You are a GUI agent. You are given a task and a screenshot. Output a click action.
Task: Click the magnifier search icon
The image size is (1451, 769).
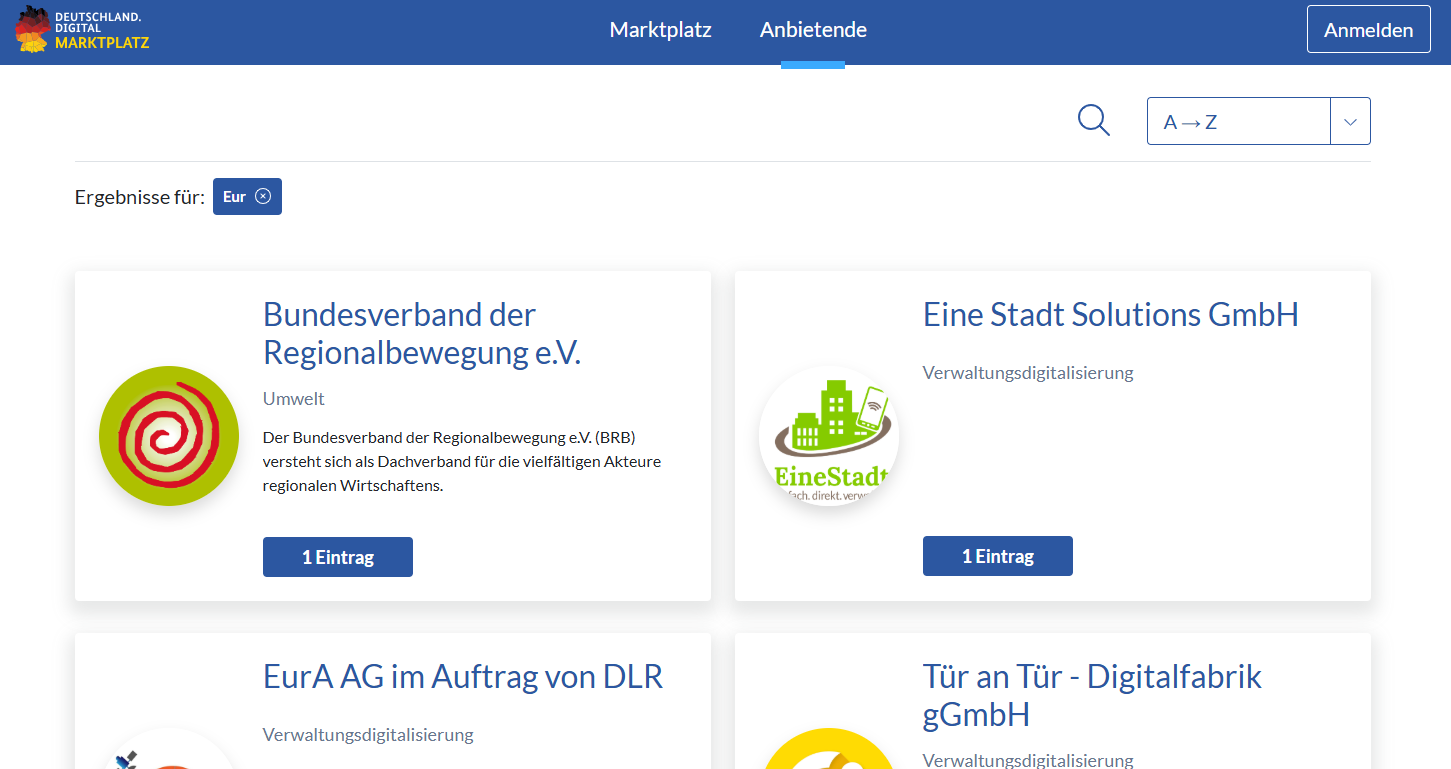pos(1094,121)
